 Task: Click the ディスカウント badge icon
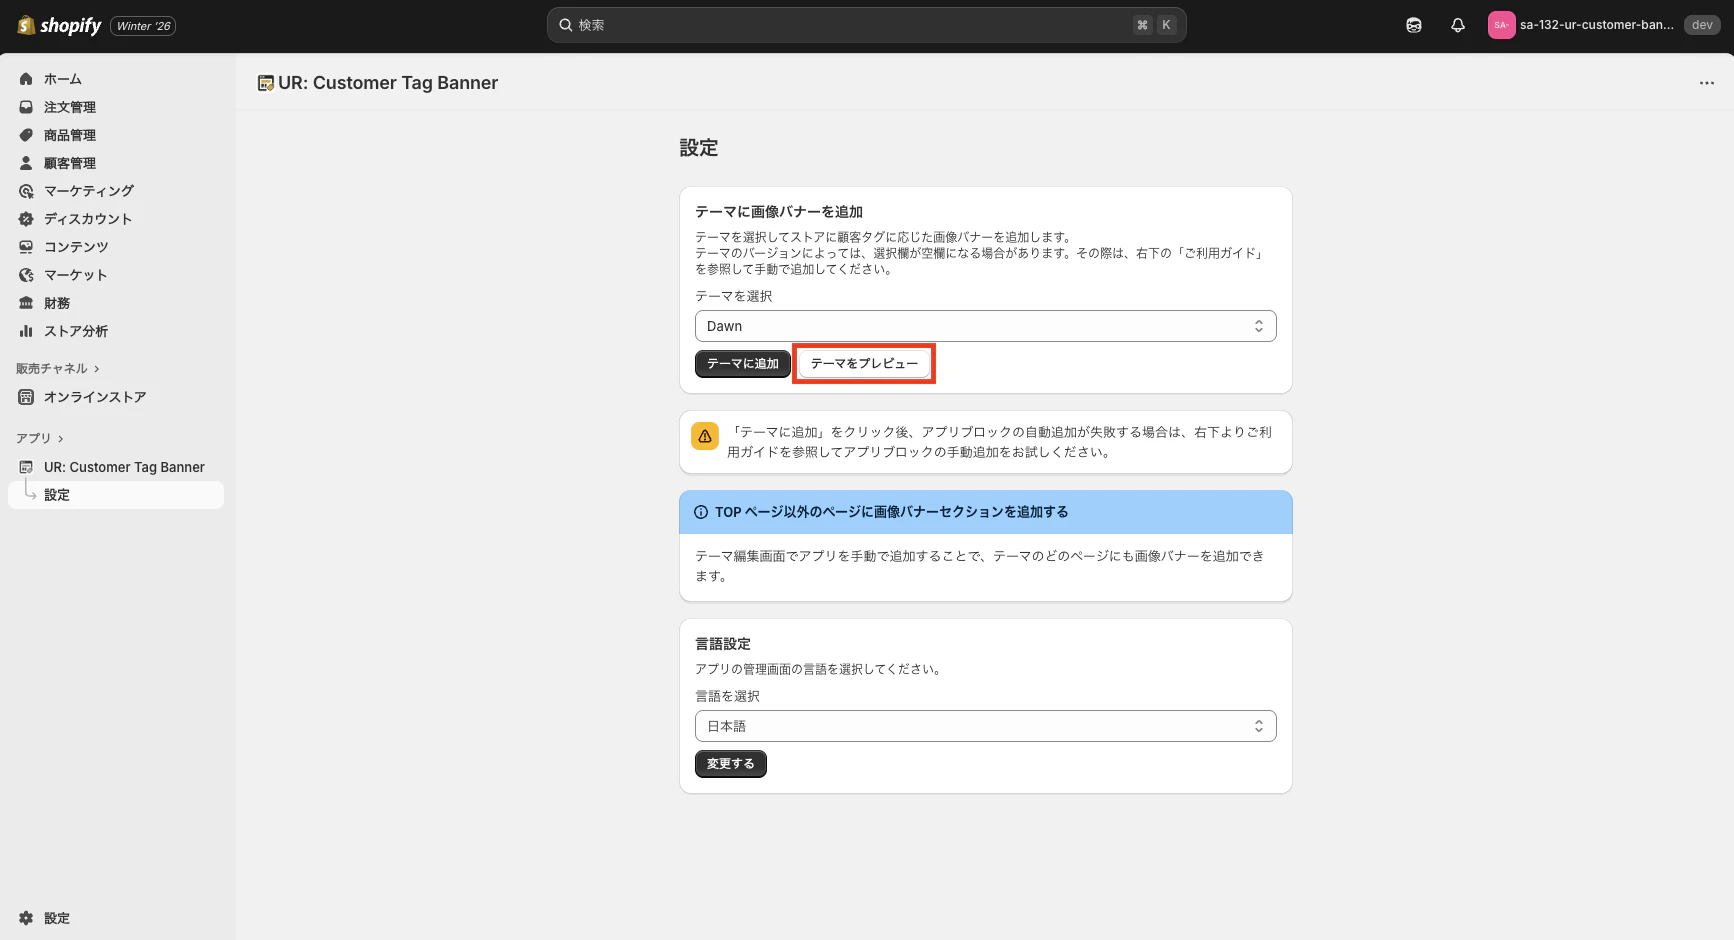(x=26, y=219)
